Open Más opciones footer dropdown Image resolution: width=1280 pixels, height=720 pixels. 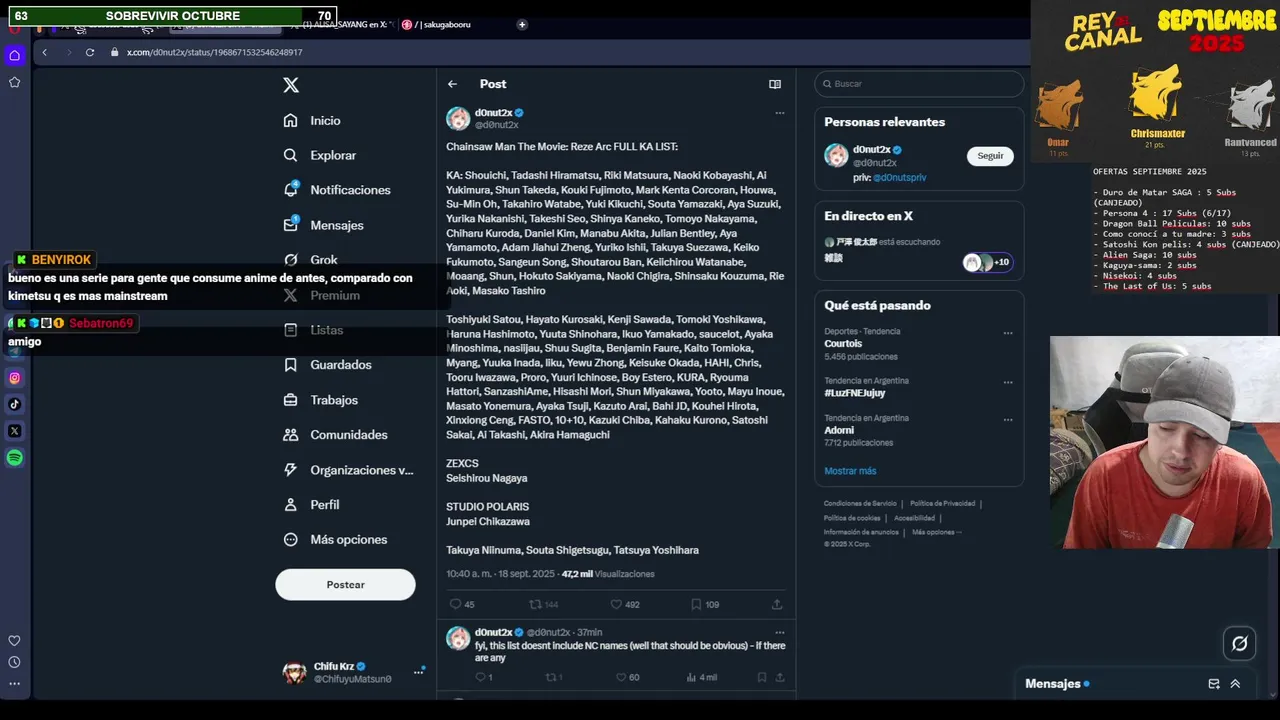936,532
